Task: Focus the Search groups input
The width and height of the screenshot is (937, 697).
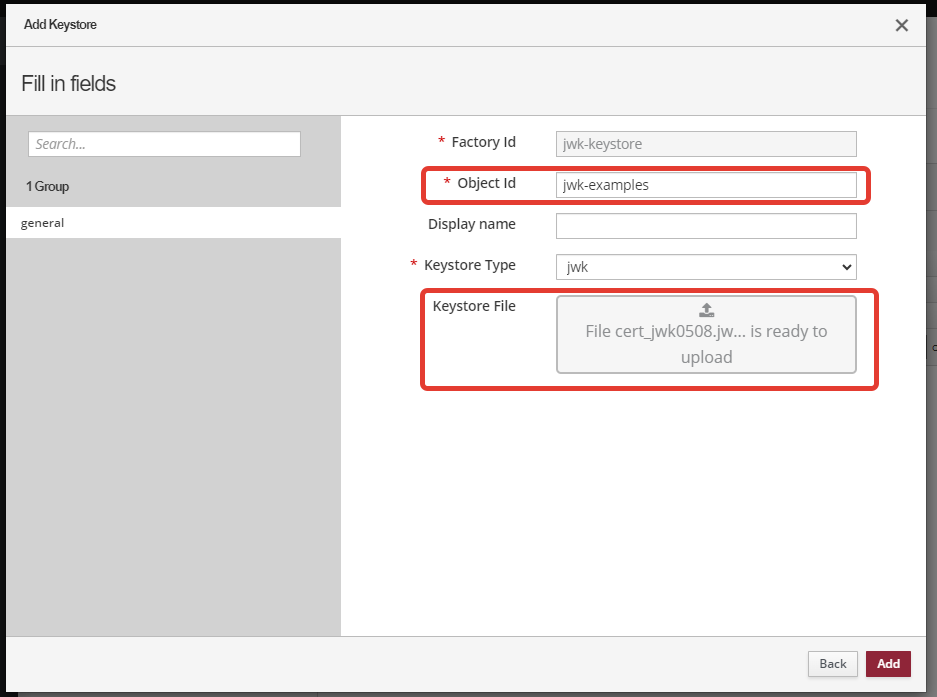Action: [164, 144]
